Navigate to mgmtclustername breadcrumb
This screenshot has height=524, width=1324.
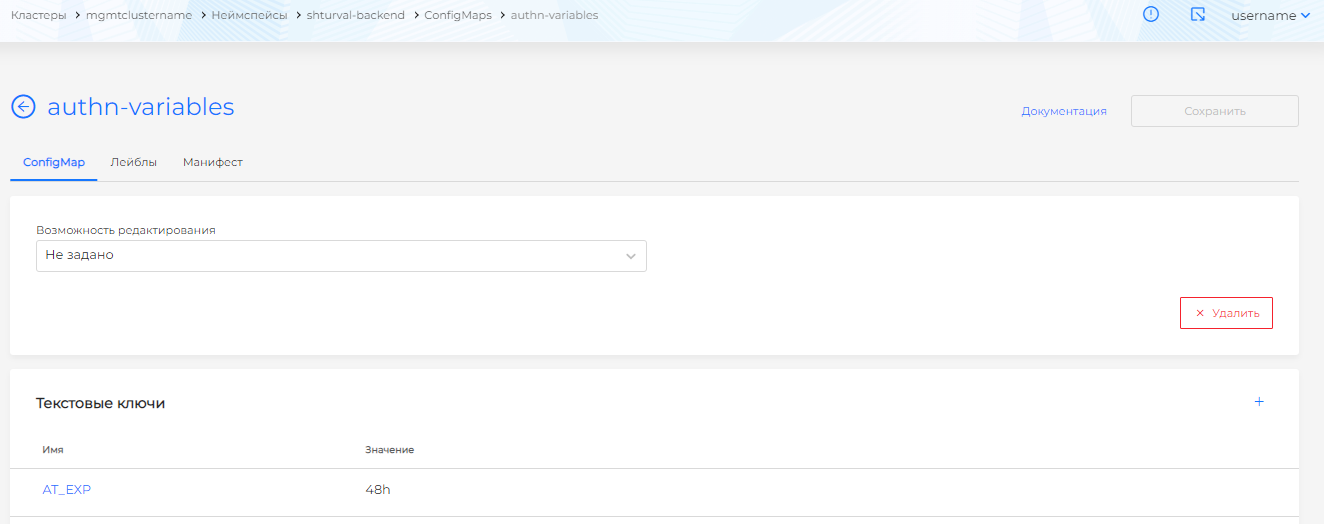(139, 16)
